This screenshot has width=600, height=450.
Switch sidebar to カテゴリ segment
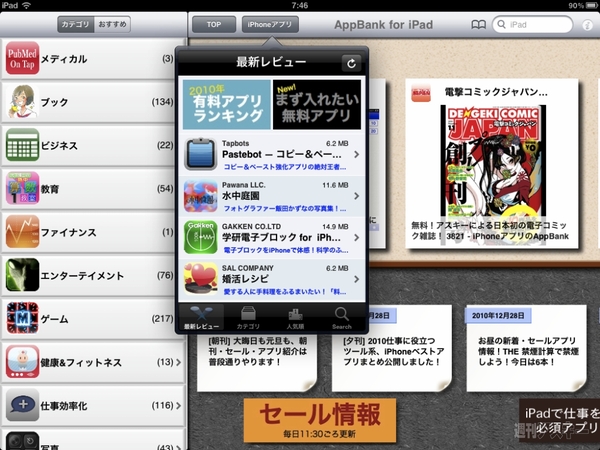(75, 24)
